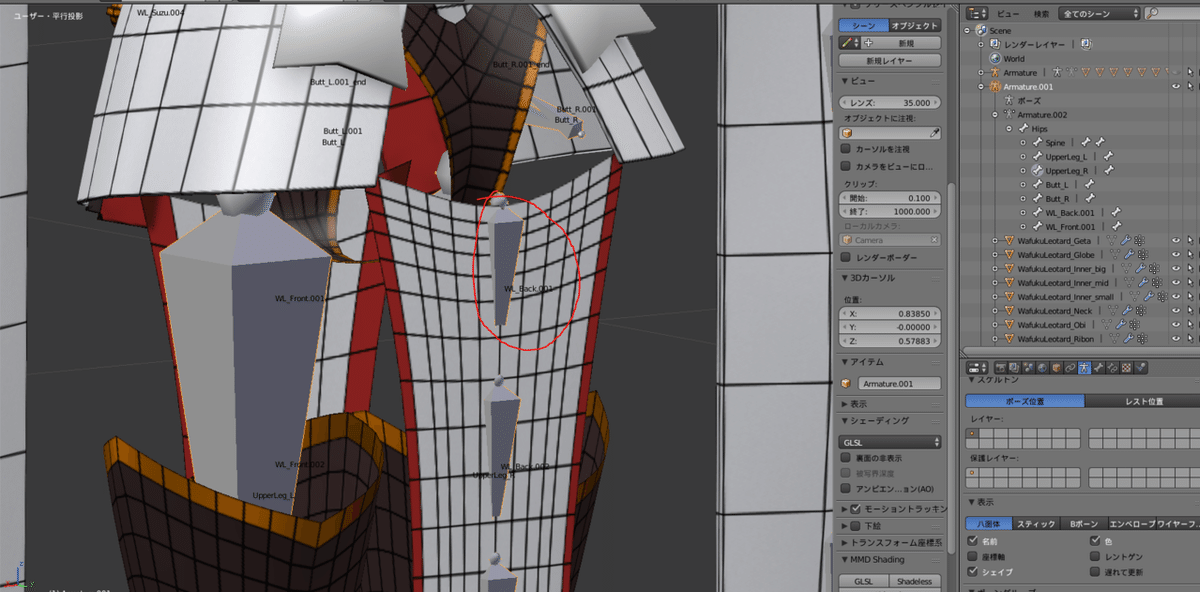Click the render layer icon beside レンダーレイヤー
Image resolution: width=1200 pixels, height=592 pixels.
(x=995, y=45)
